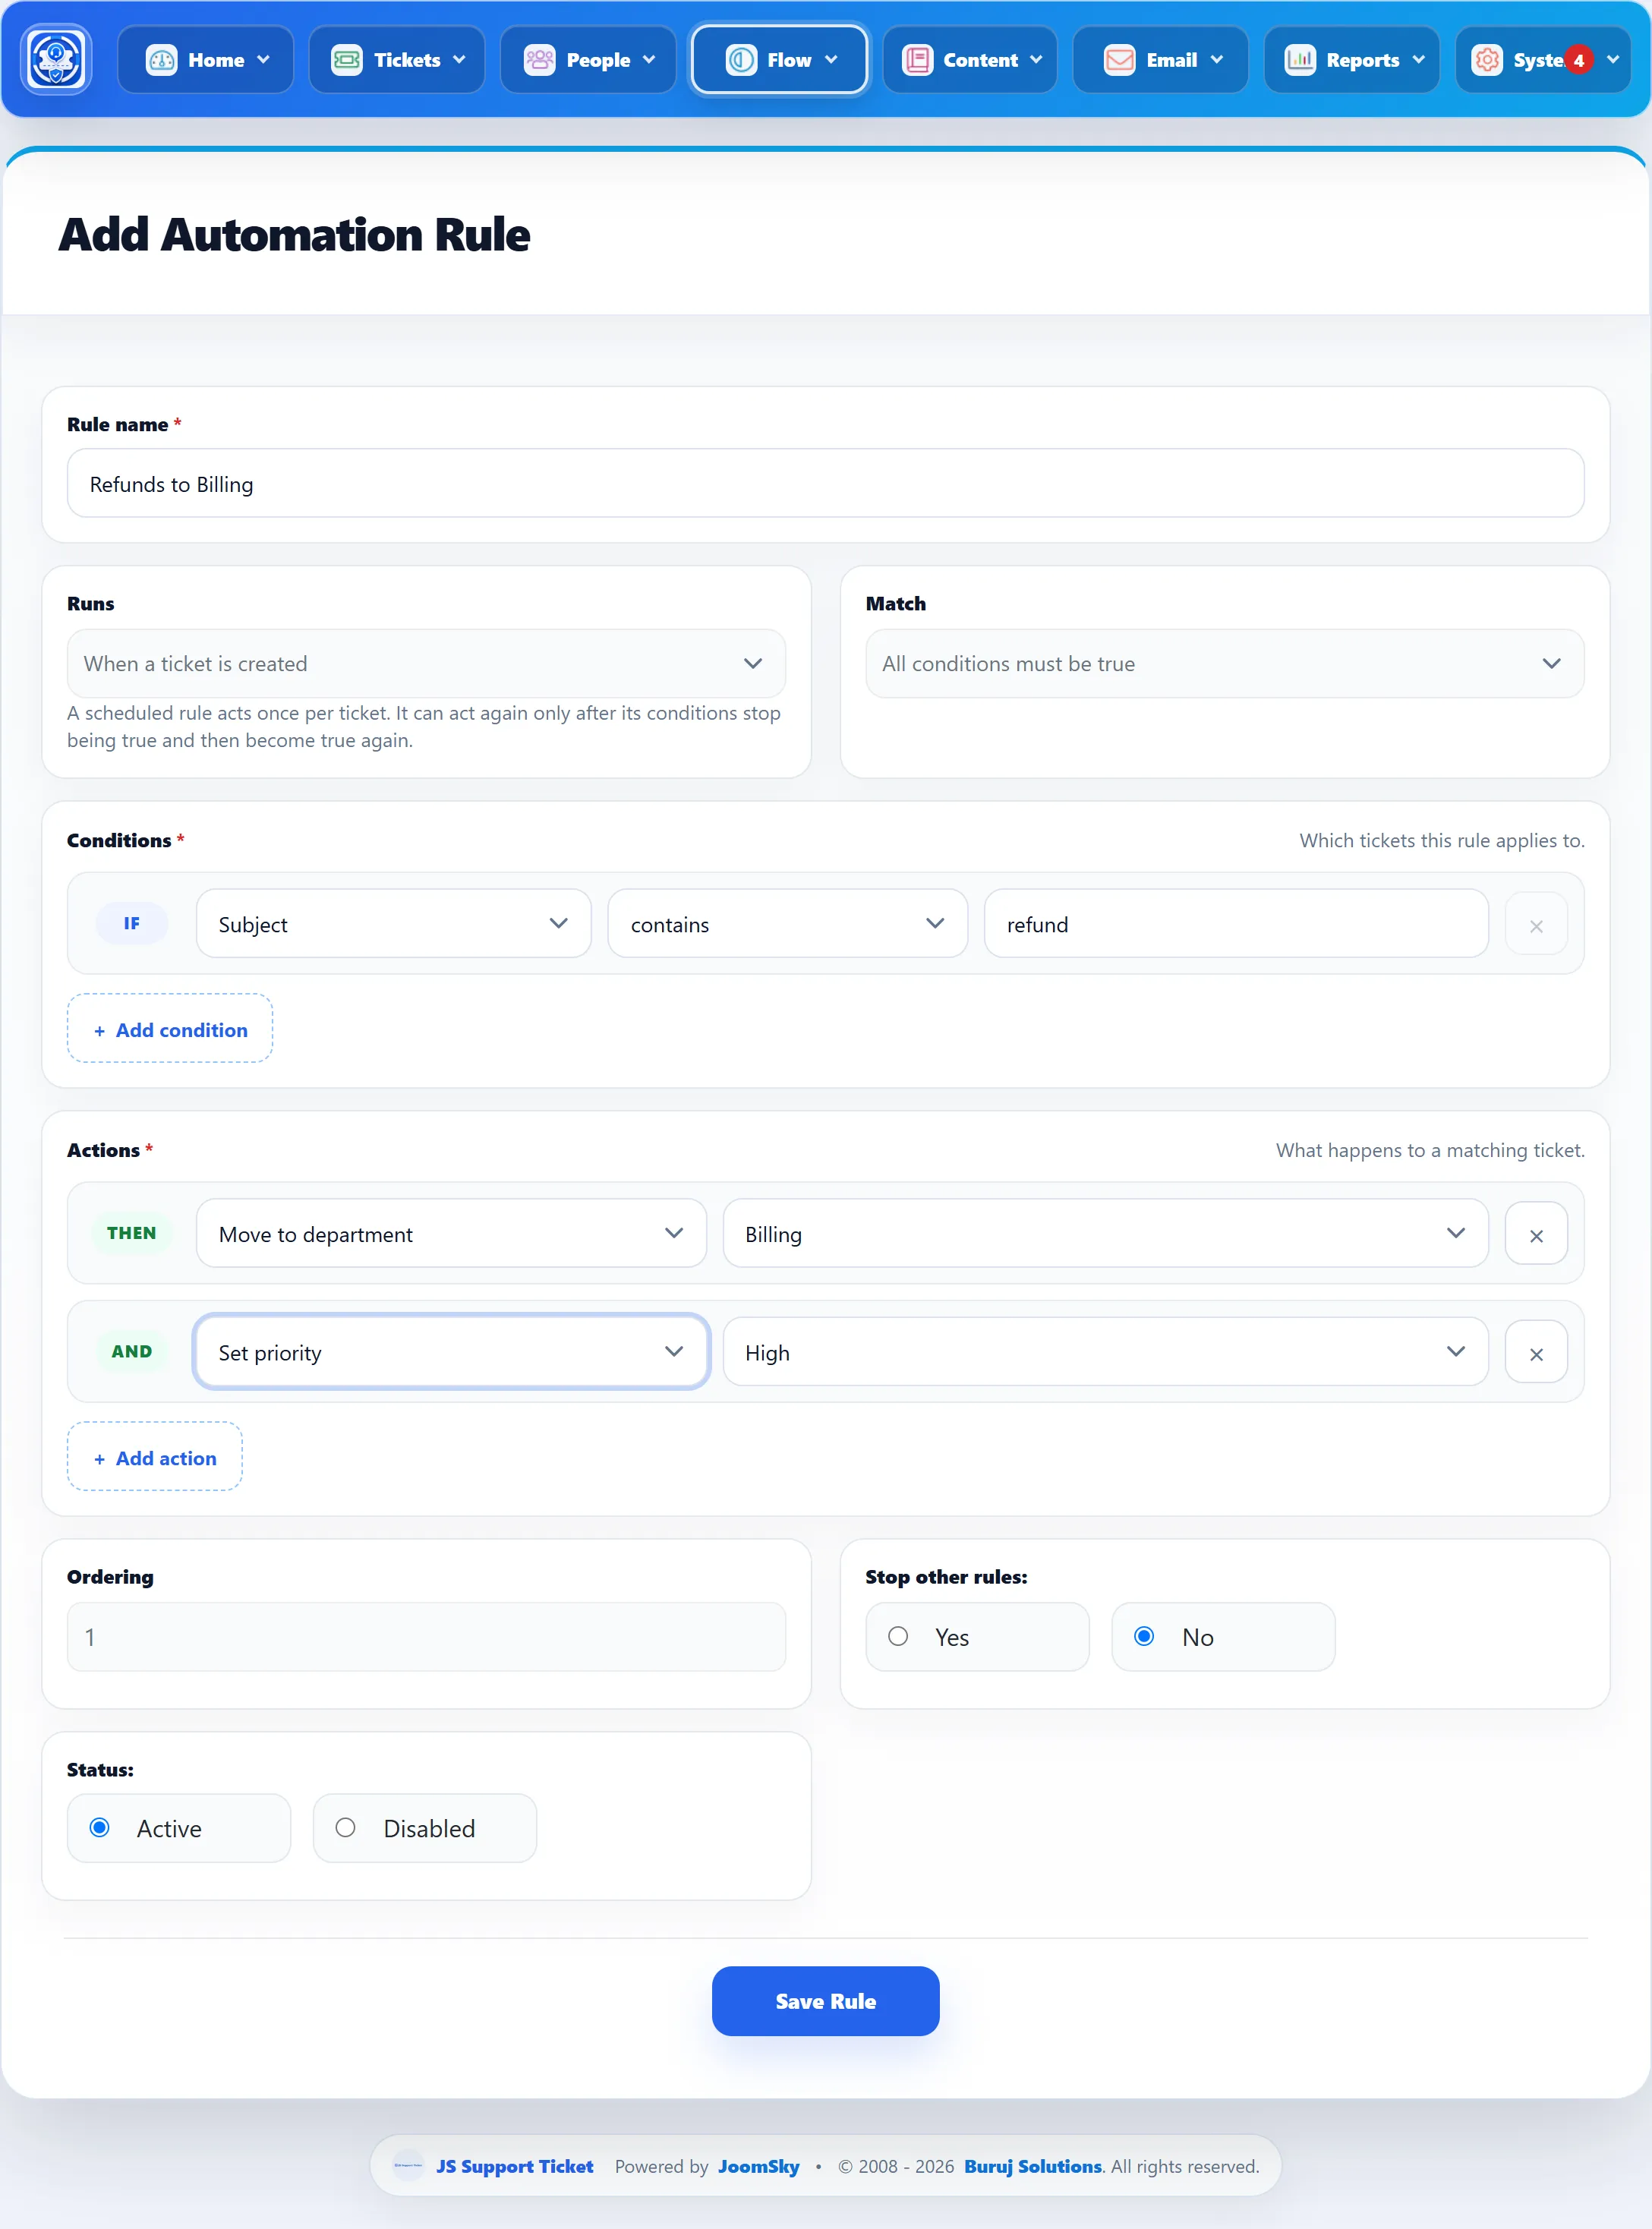Click the red notification badge showing 4

(1578, 60)
